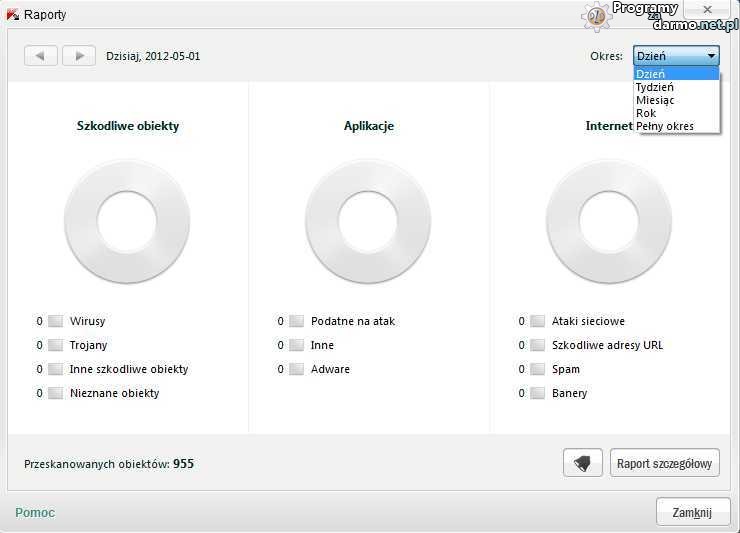Choose Pełny okres in the list
The height and width of the screenshot is (533, 740).
pos(664,126)
